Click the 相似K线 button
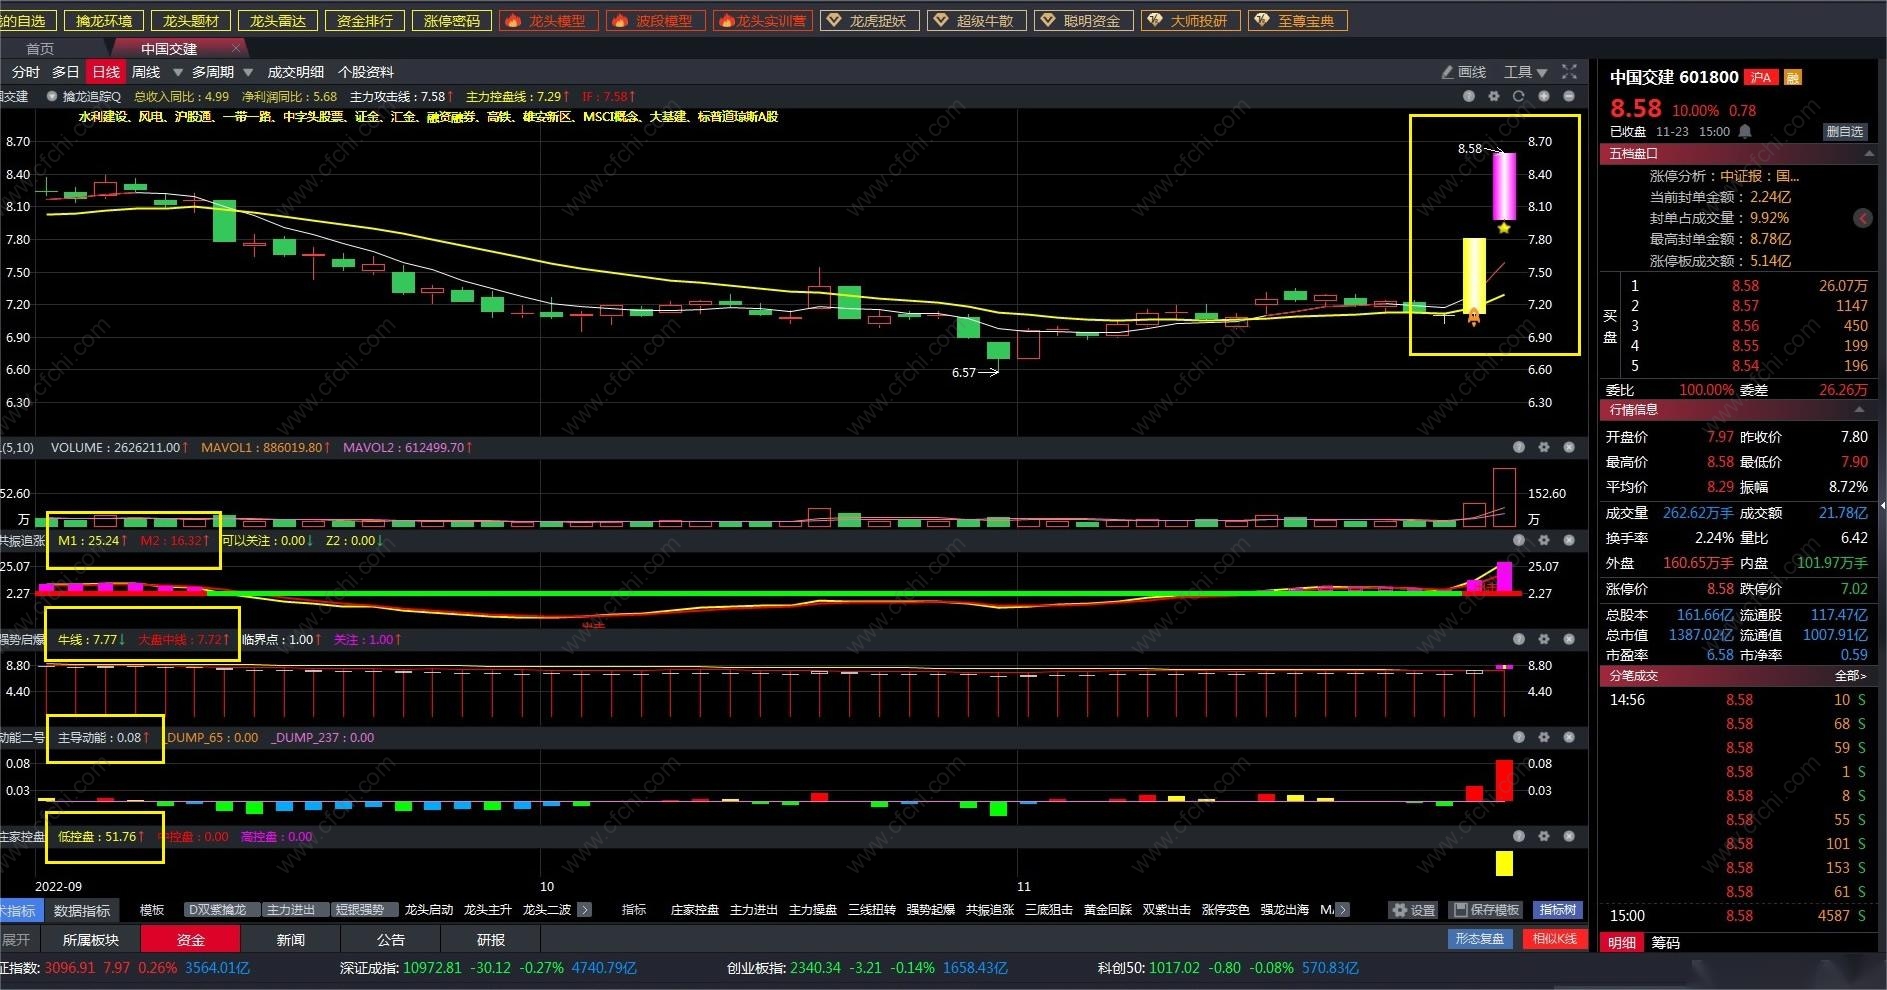This screenshot has height=990, width=1887. pyautogui.click(x=1554, y=939)
